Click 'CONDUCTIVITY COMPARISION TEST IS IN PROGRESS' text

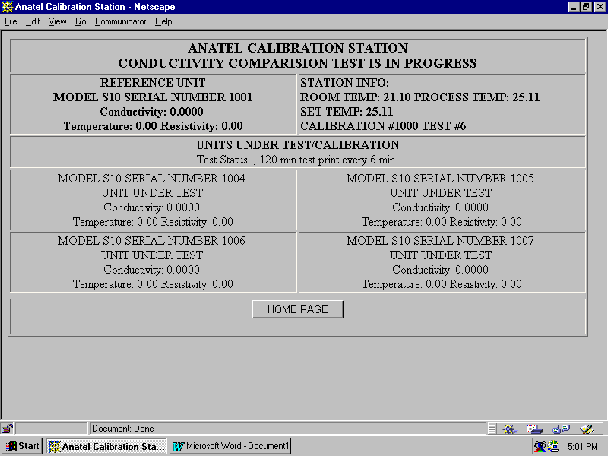coord(297,63)
